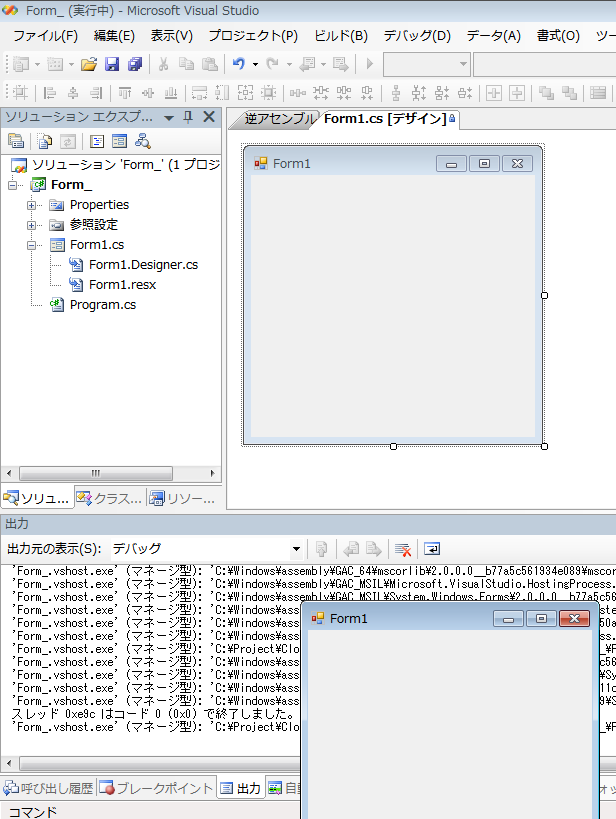Open the データ(A) menu
Viewport: 616px width, 819px height.
point(494,36)
